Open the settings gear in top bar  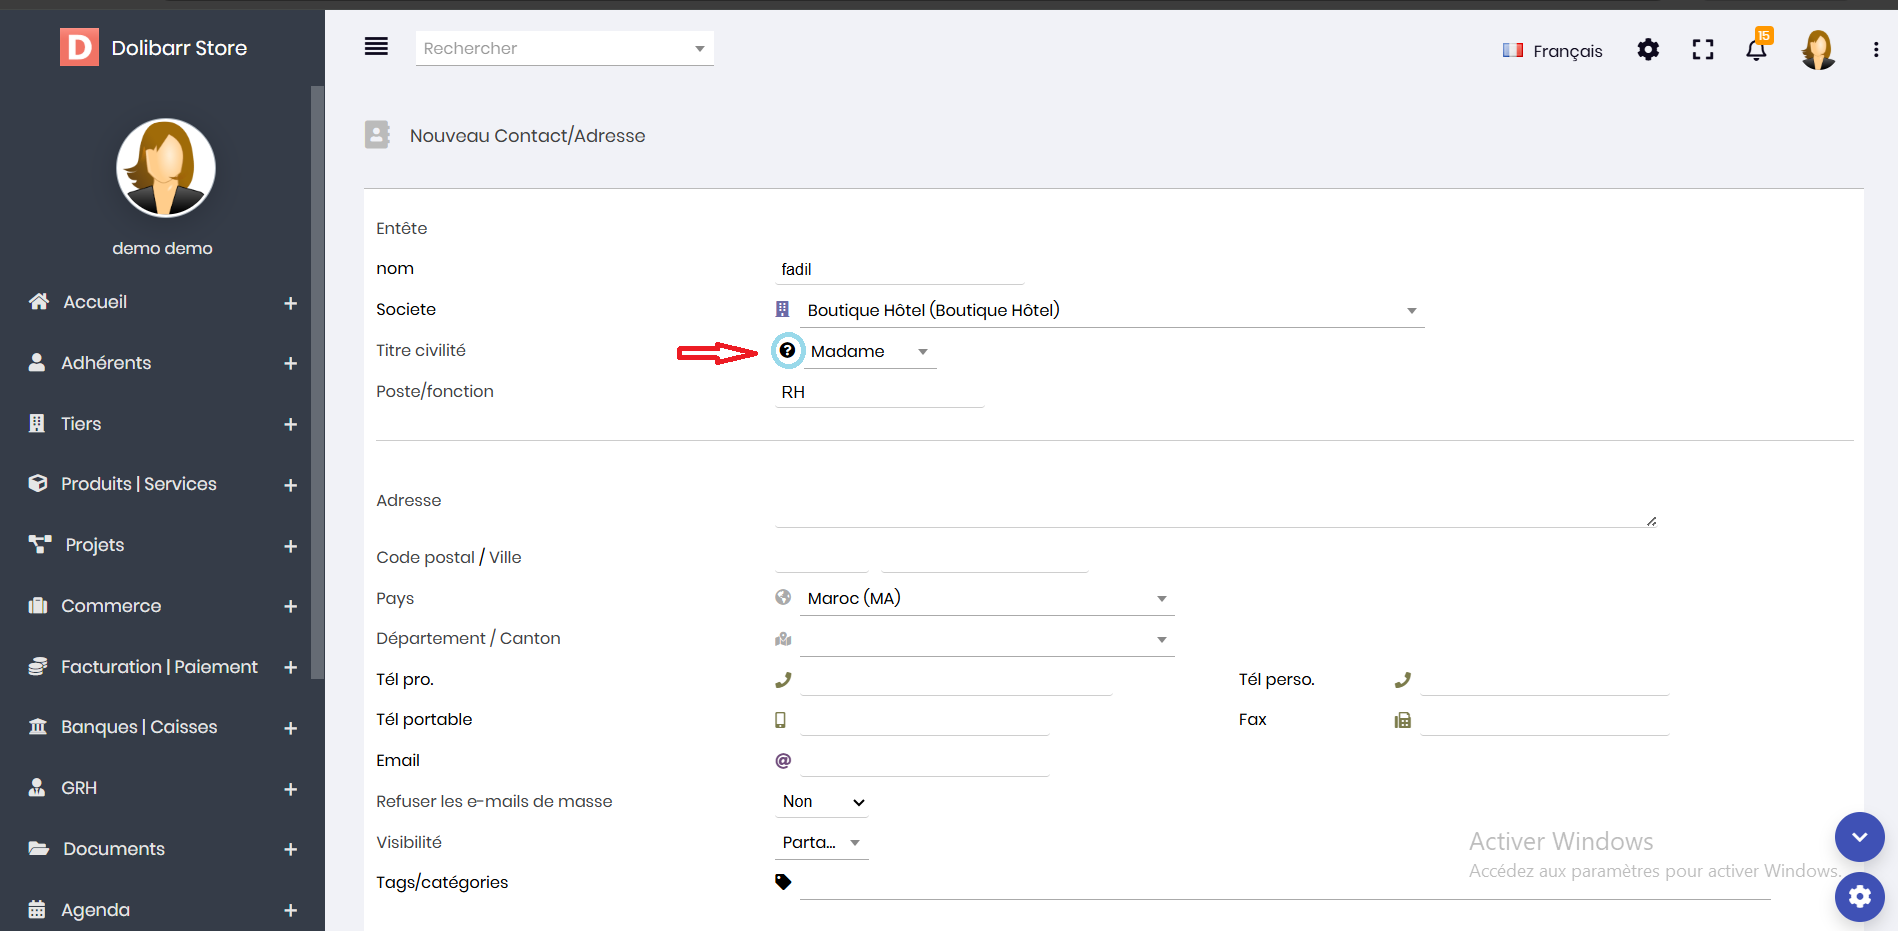(x=1648, y=50)
